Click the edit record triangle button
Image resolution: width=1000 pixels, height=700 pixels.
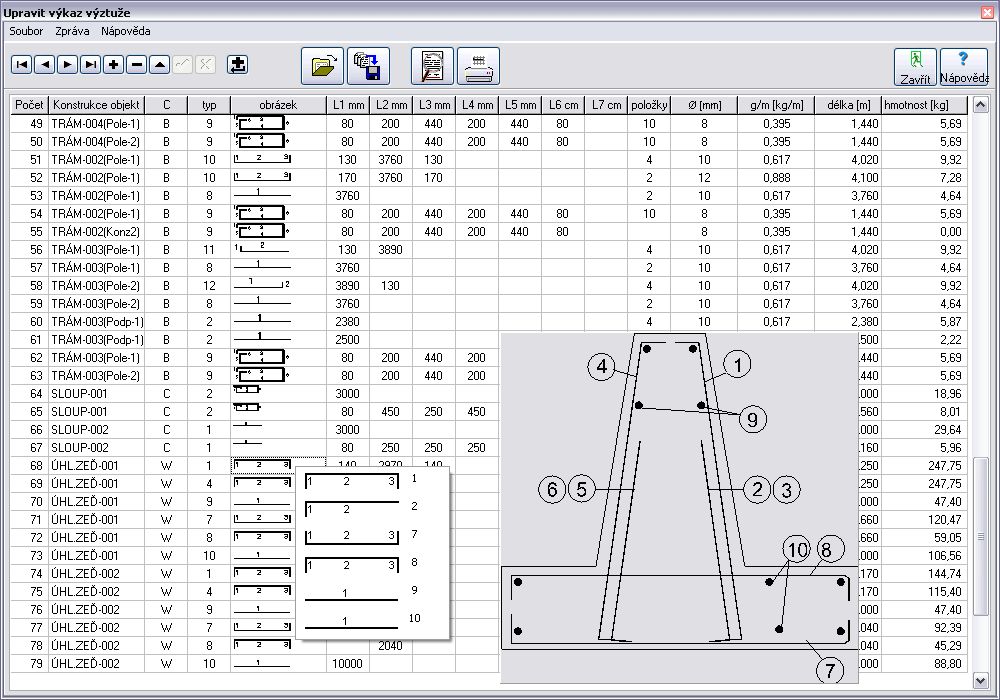(159, 64)
